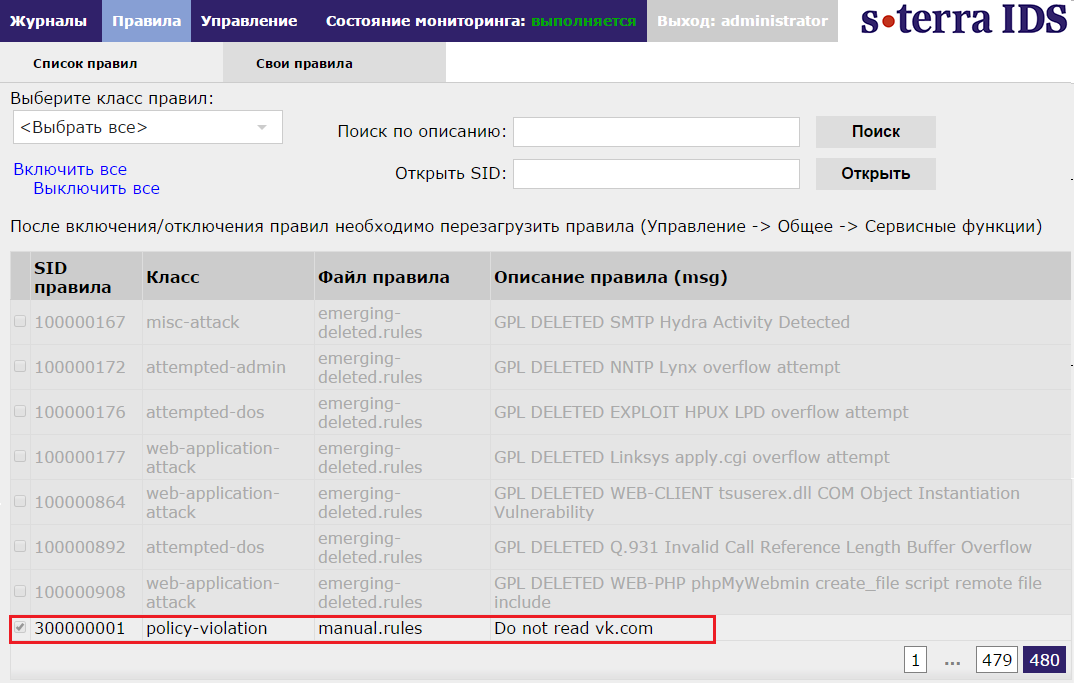
Task: Click the S-Terra IDS logo
Action: coord(964,19)
